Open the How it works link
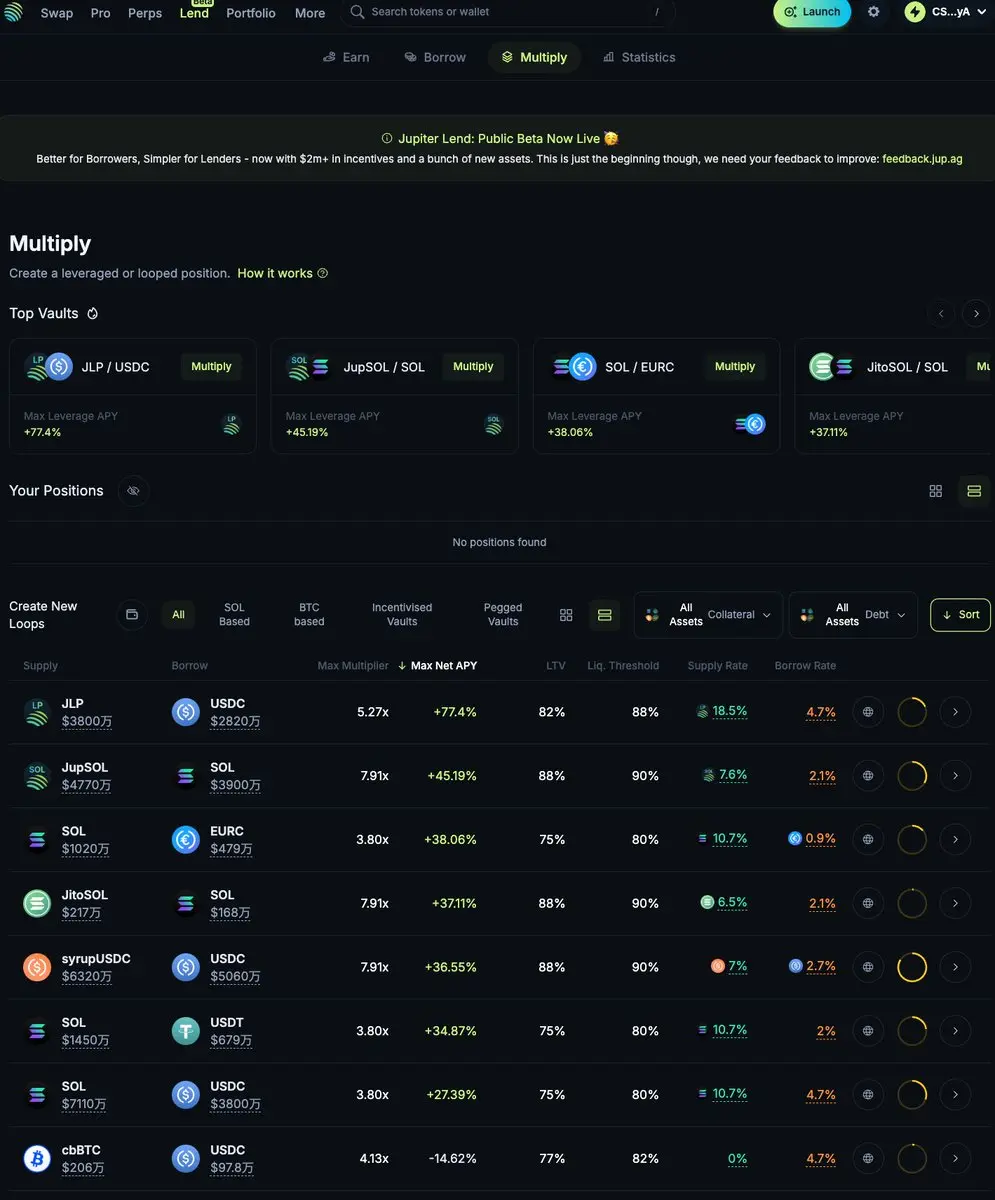This screenshot has height=1200, width=995. [282, 273]
